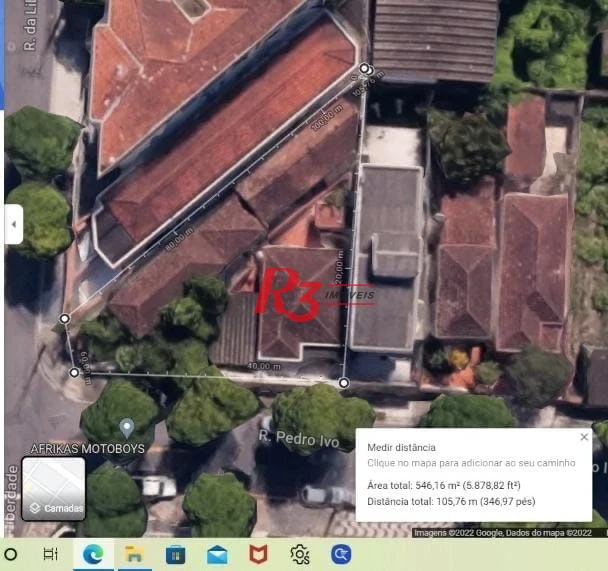
Task: Click the AFRIKAS MOTOBOYS map pin
Action: point(127,428)
